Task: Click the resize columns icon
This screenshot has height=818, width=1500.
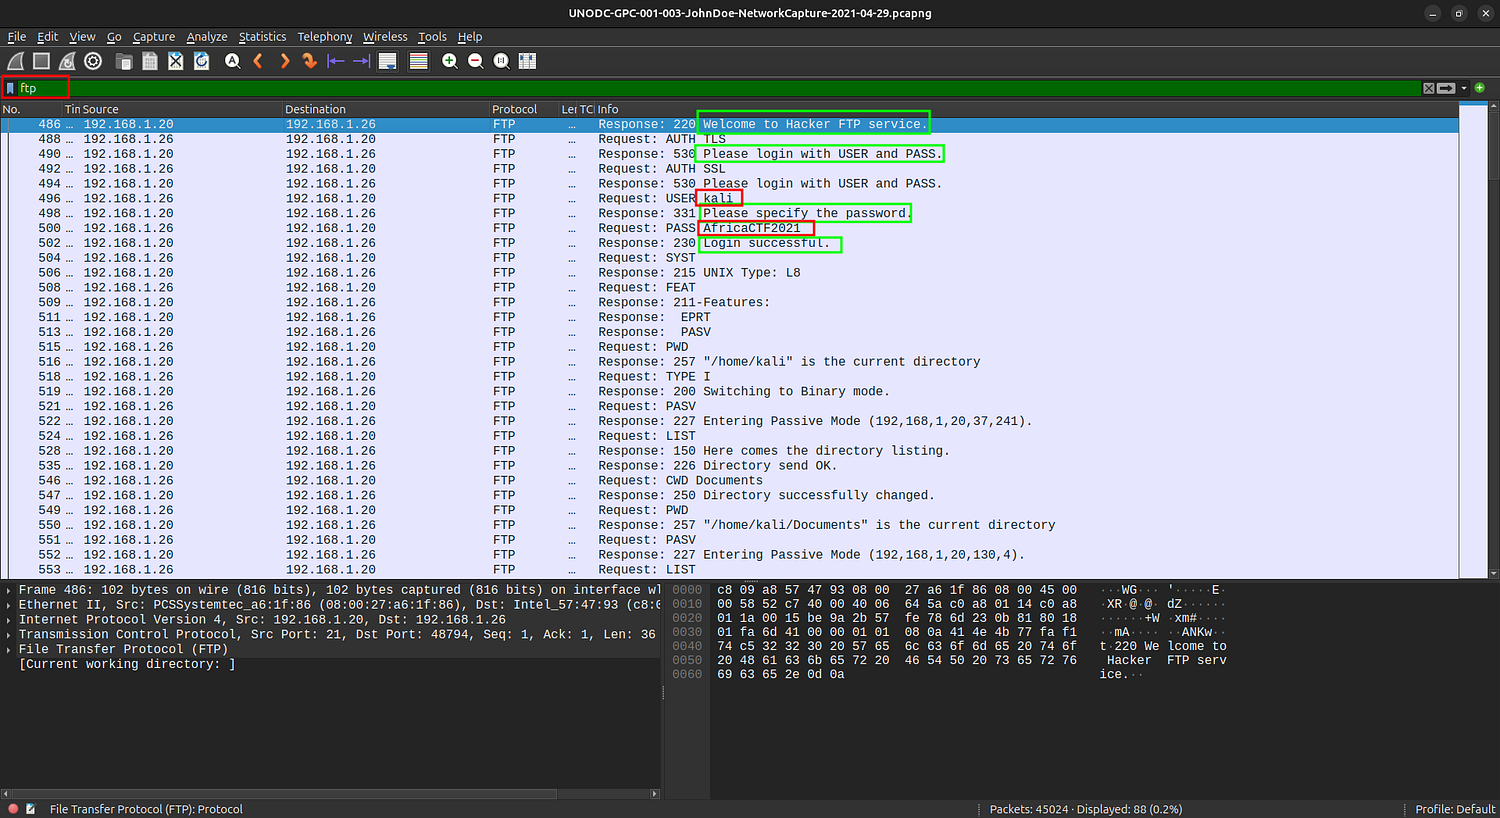Action: tap(527, 61)
